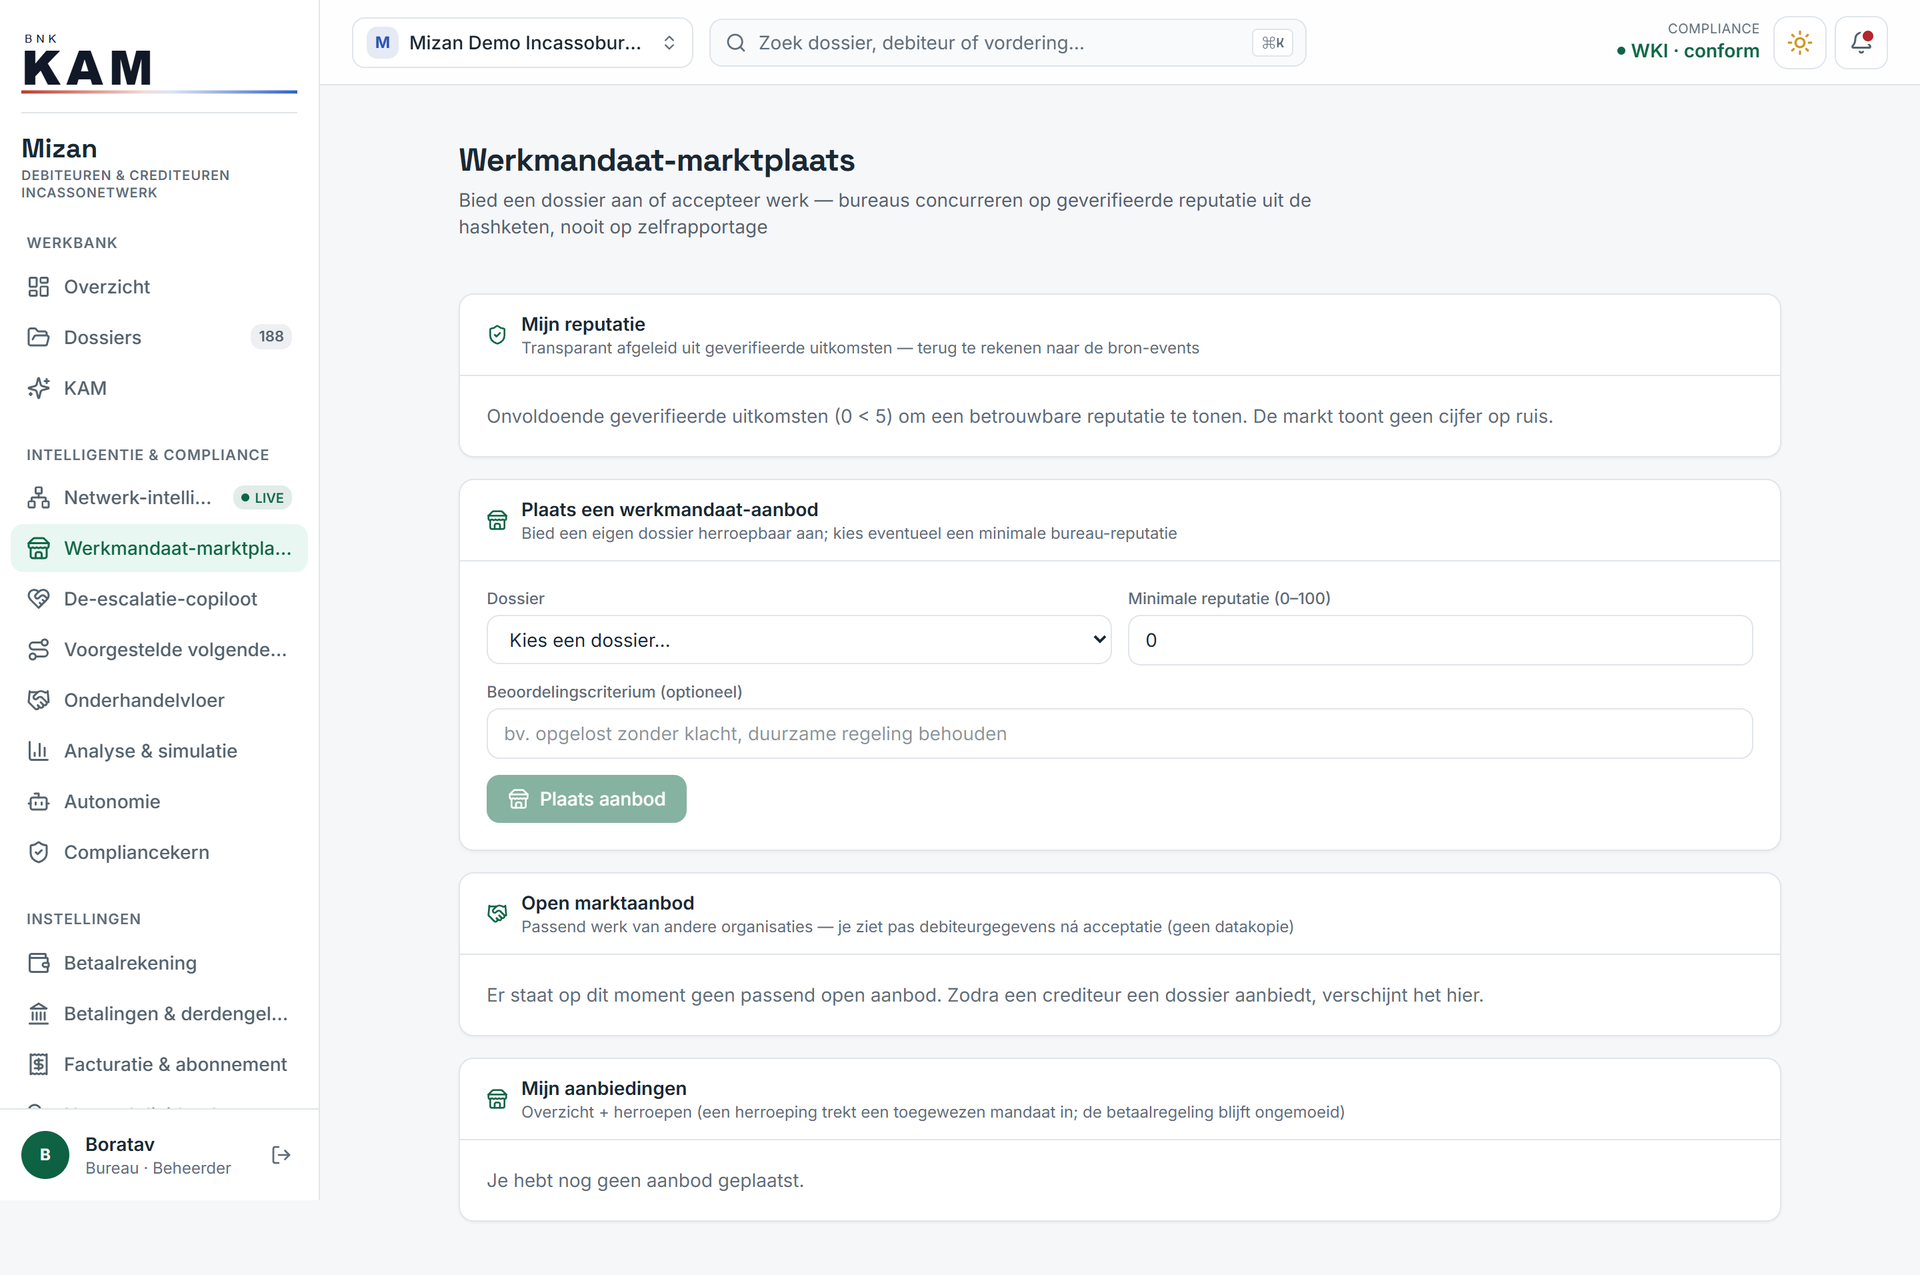
Task: Focus the Beoordelingscriterium text field
Action: [x=1119, y=734]
